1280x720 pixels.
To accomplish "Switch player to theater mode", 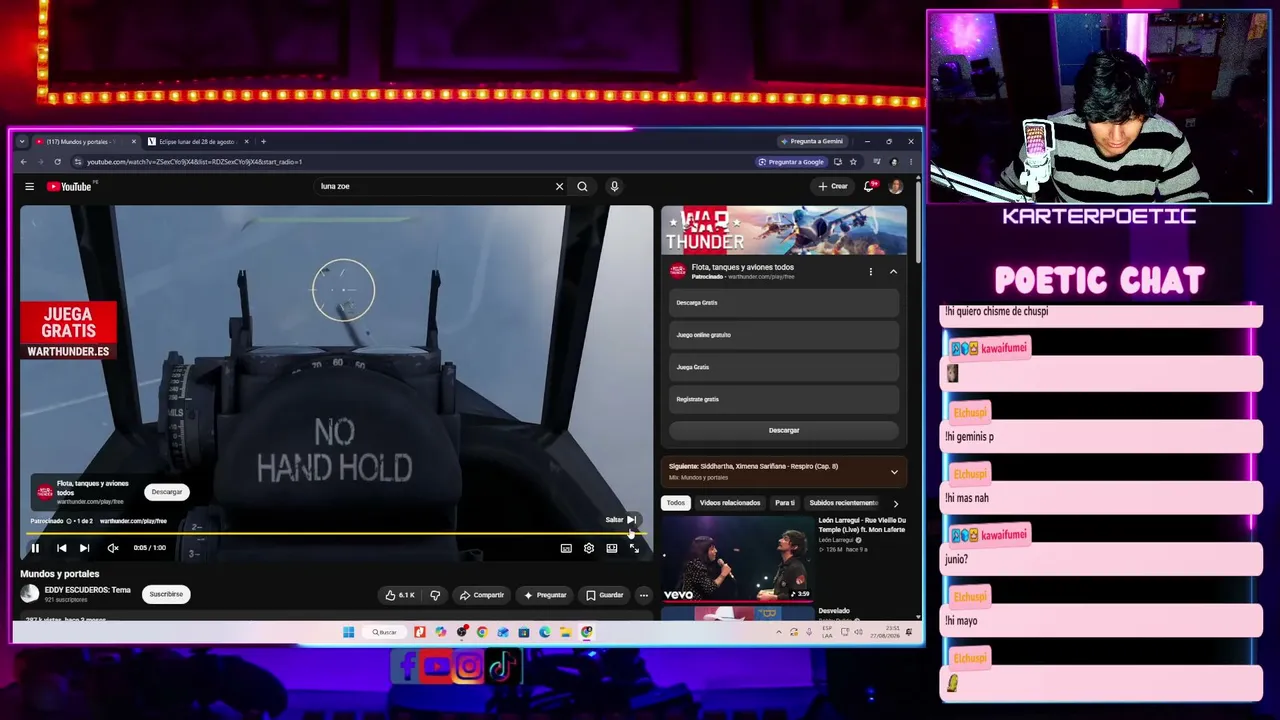I will [x=612, y=548].
